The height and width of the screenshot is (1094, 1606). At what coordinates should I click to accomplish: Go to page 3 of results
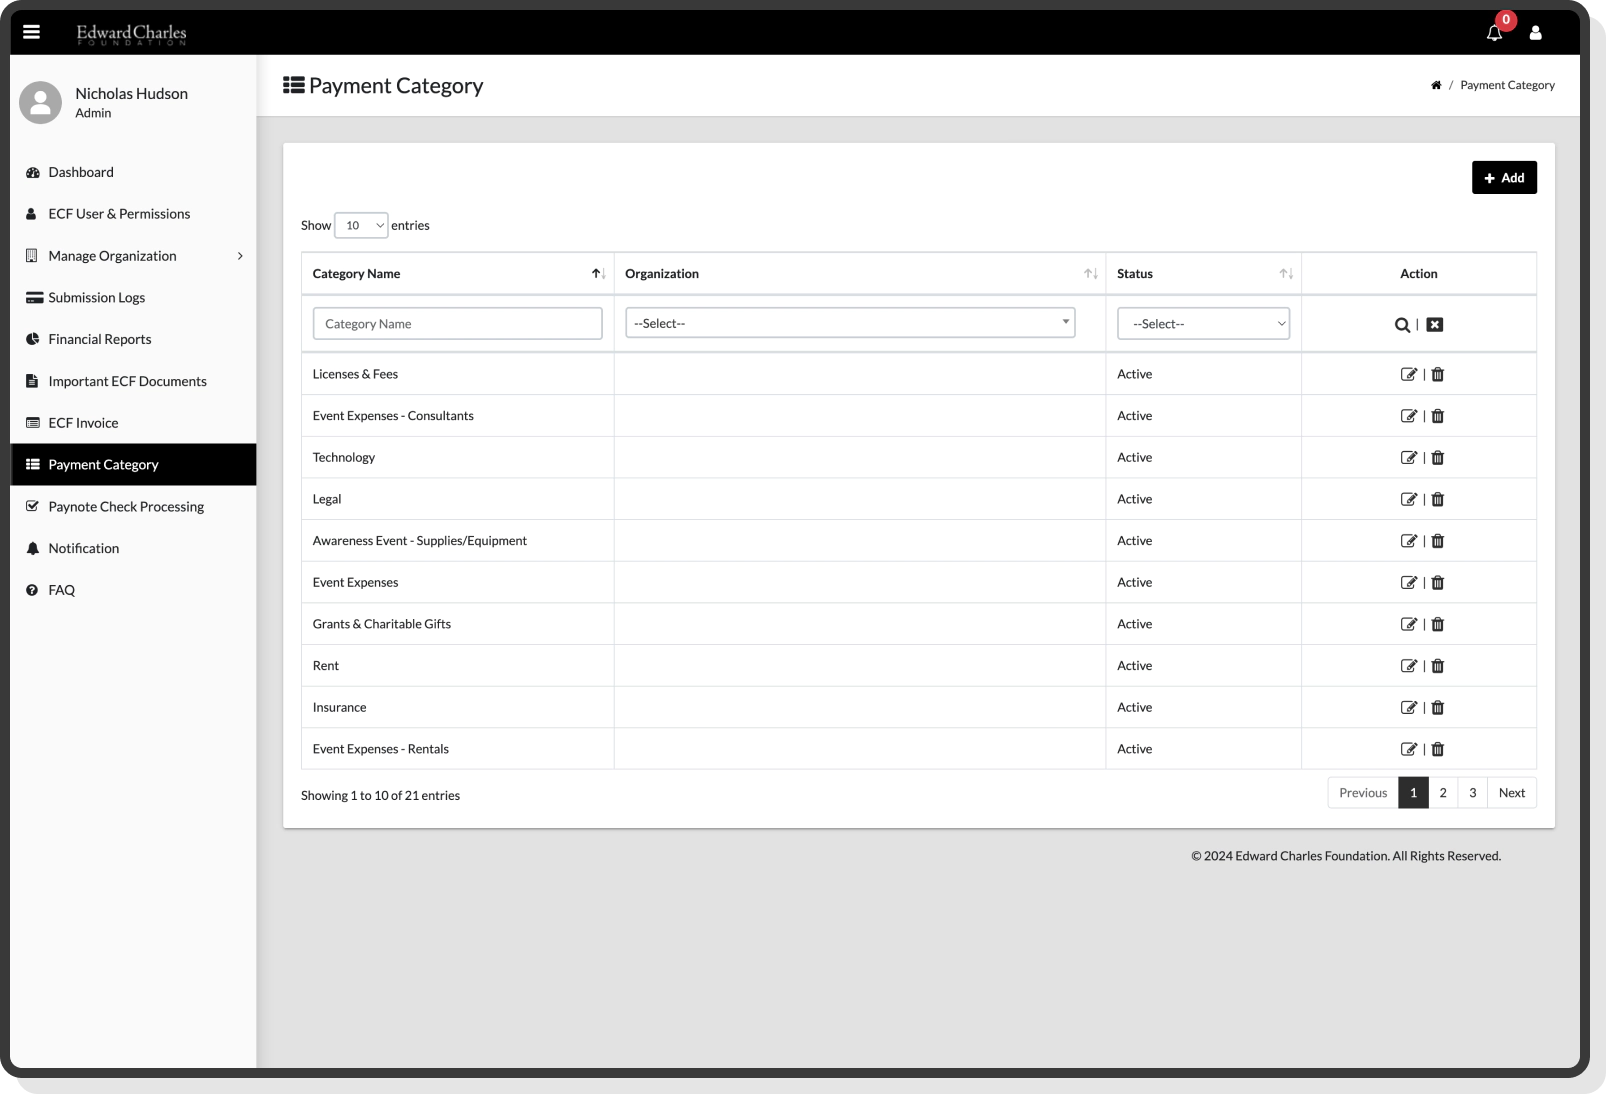tap(1472, 792)
